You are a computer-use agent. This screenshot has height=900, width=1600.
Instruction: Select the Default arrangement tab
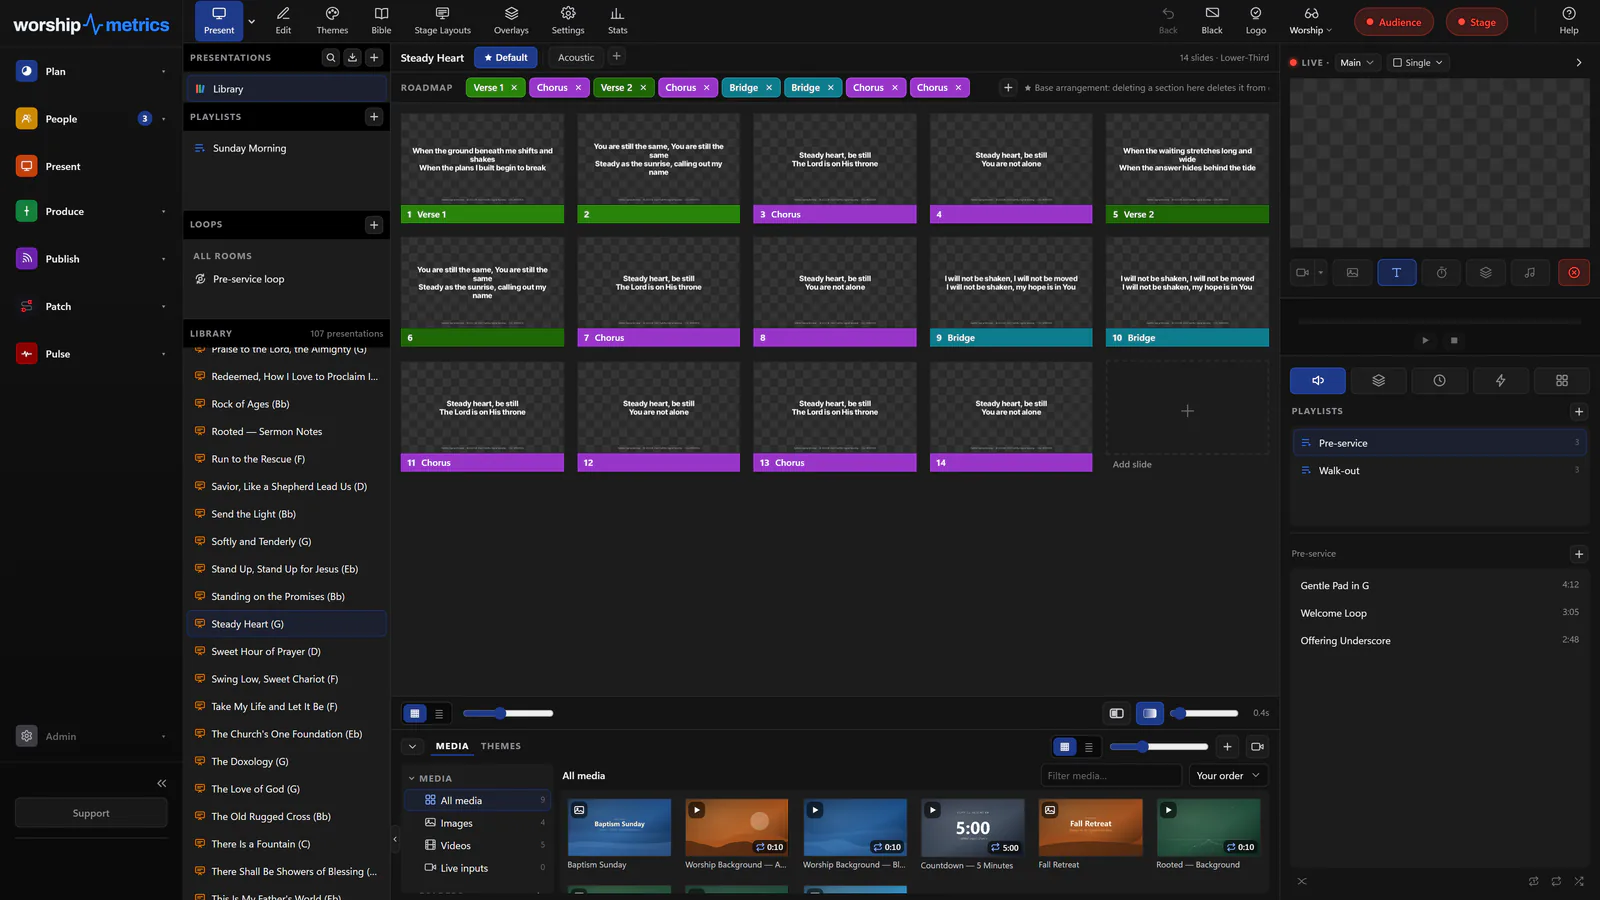(x=506, y=58)
